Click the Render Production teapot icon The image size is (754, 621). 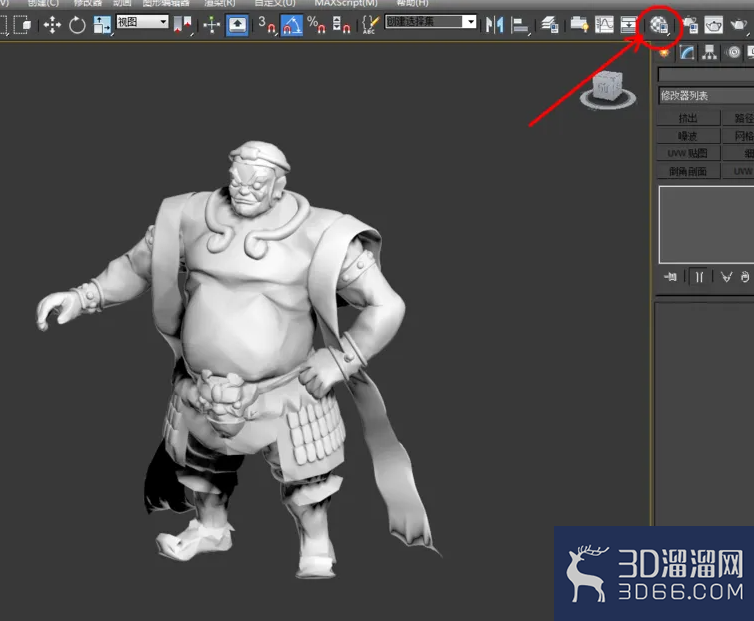pos(739,25)
